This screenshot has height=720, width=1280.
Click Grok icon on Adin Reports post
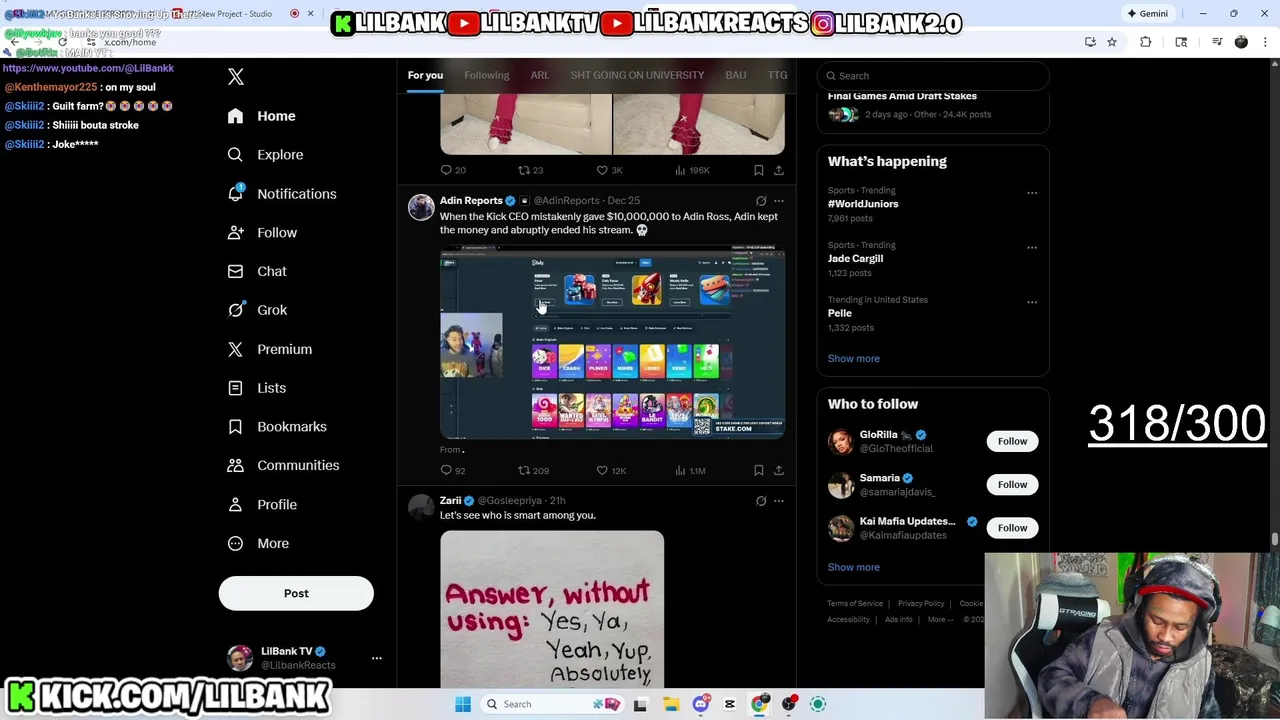point(761,201)
